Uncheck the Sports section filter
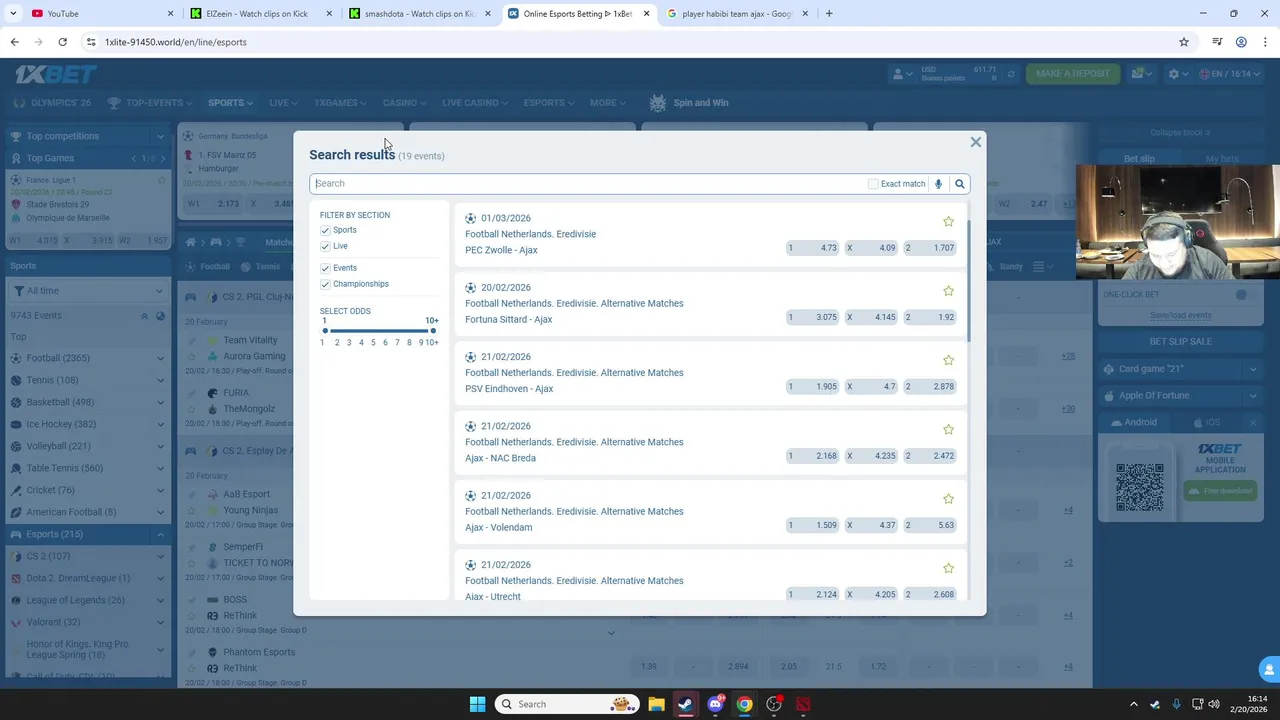1280x720 pixels. pos(325,230)
